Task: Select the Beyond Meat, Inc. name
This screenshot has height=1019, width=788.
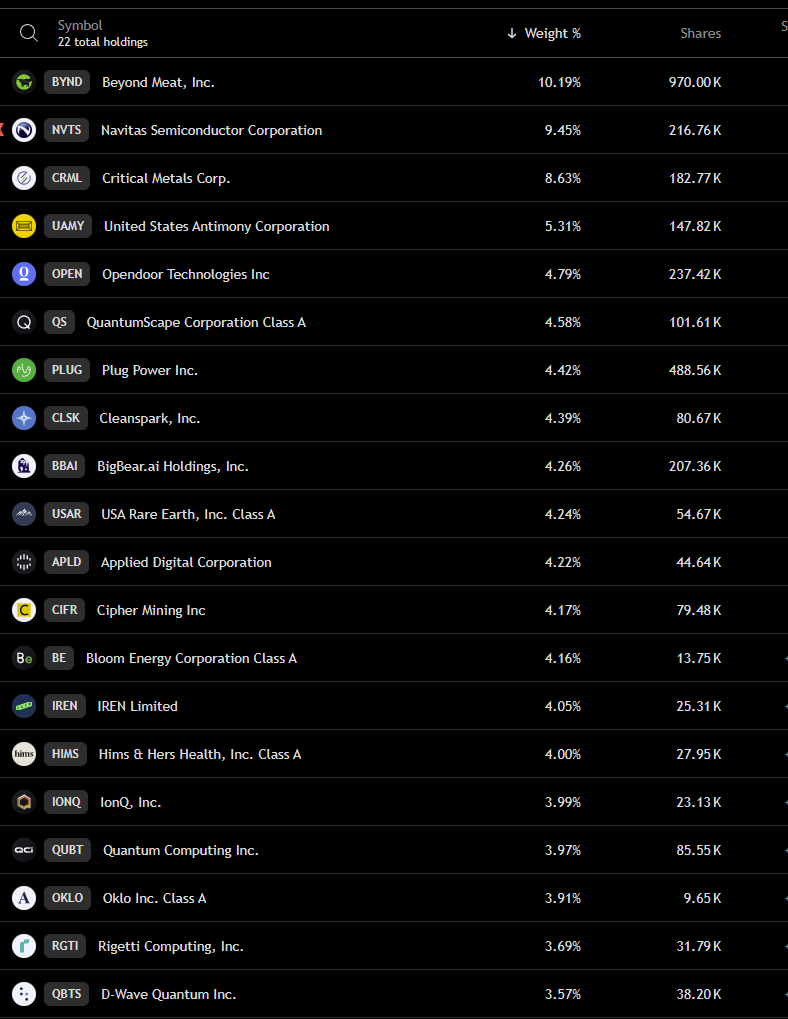Action: (x=158, y=83)
